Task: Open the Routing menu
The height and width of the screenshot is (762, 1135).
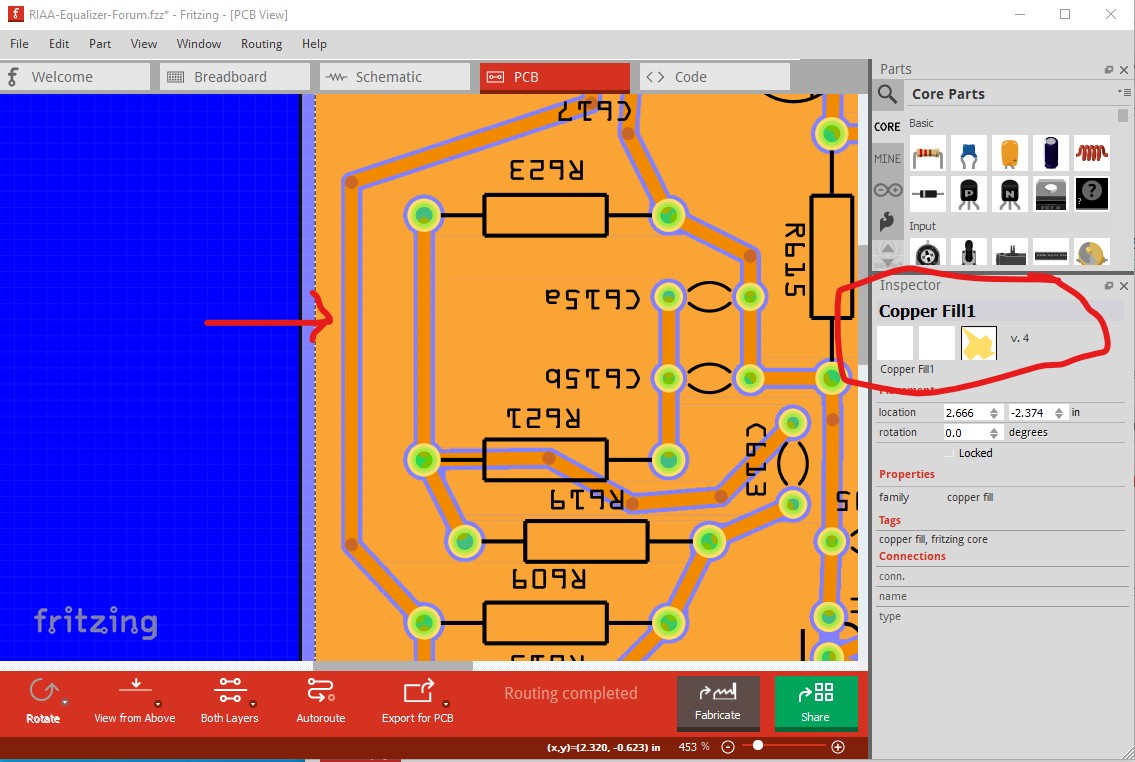Action: [261, 43]
